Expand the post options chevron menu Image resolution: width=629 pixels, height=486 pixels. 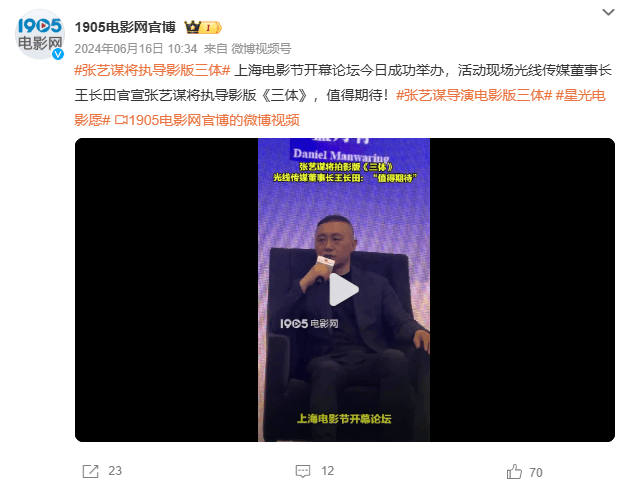608,12
